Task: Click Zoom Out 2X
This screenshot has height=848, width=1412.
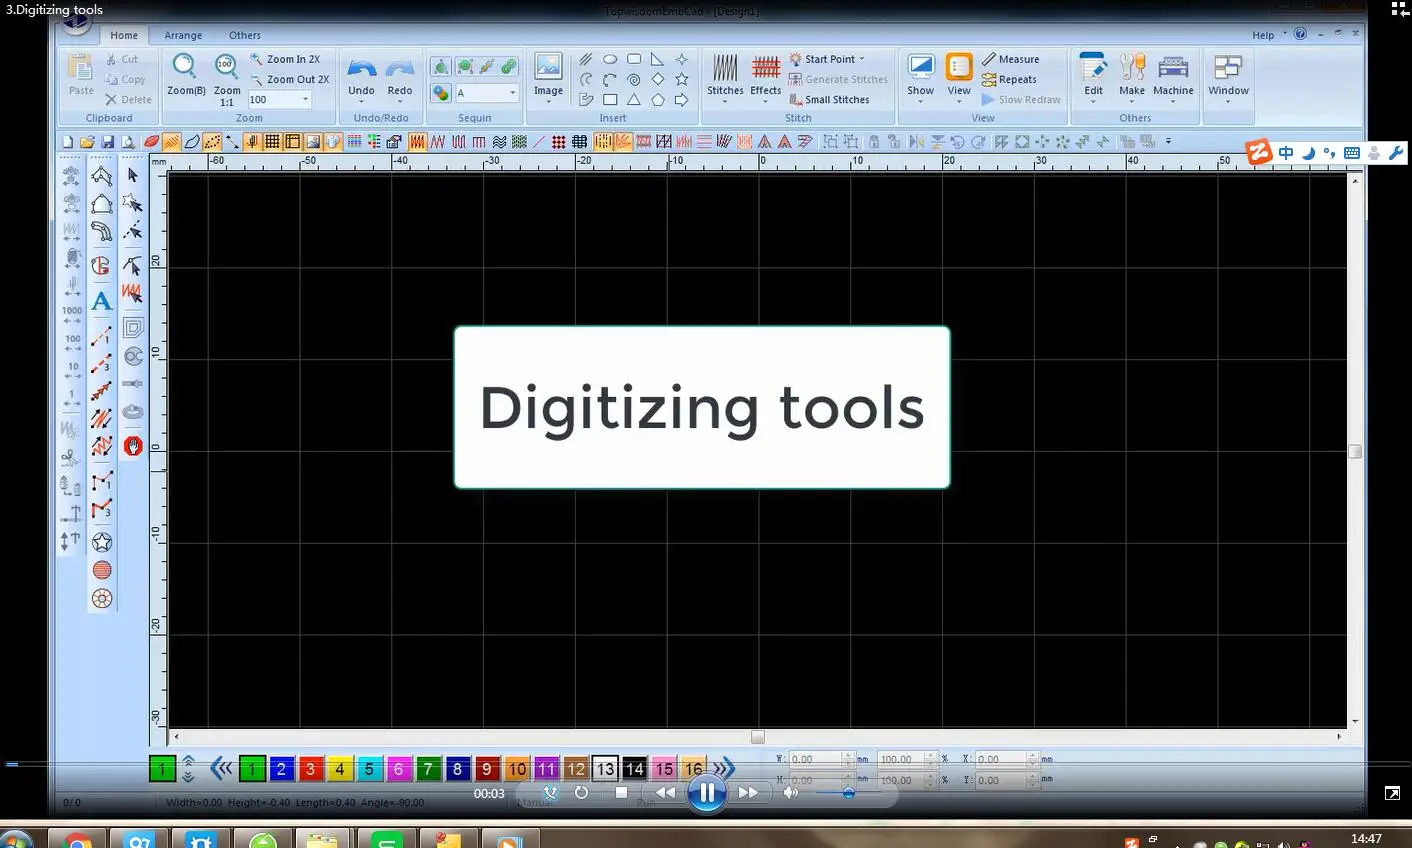Action: [290, 79]
